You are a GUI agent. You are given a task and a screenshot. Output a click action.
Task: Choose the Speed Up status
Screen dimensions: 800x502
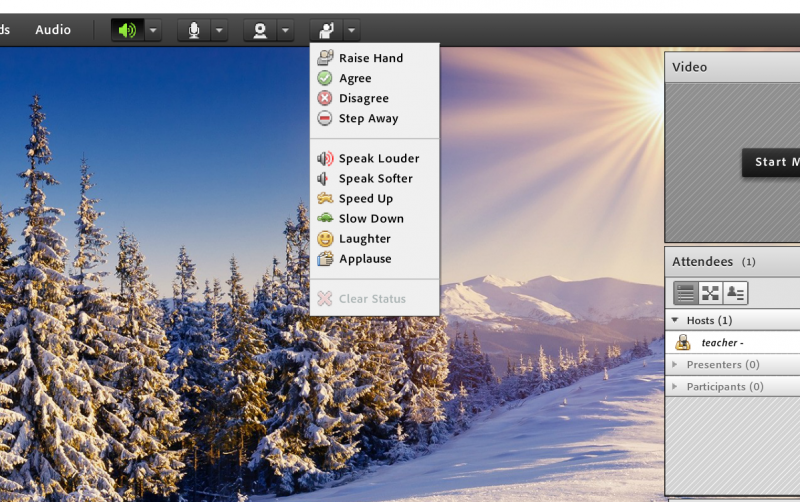pos(365,198)
